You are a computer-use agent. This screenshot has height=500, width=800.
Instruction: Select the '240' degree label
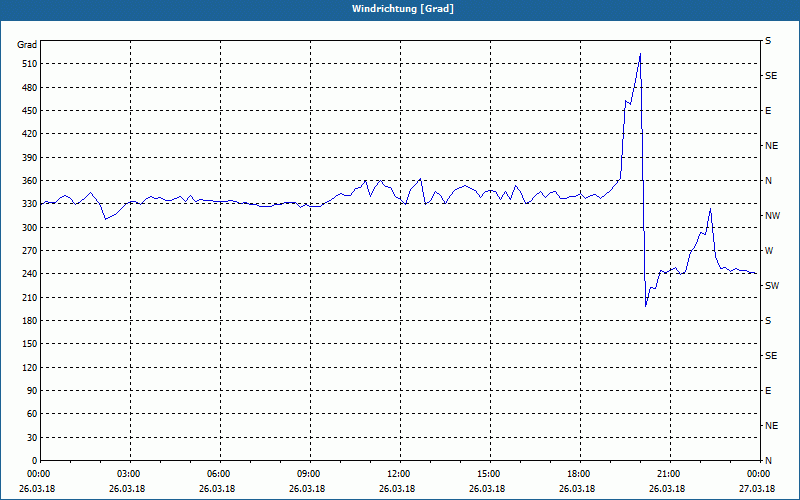(29, 273)
